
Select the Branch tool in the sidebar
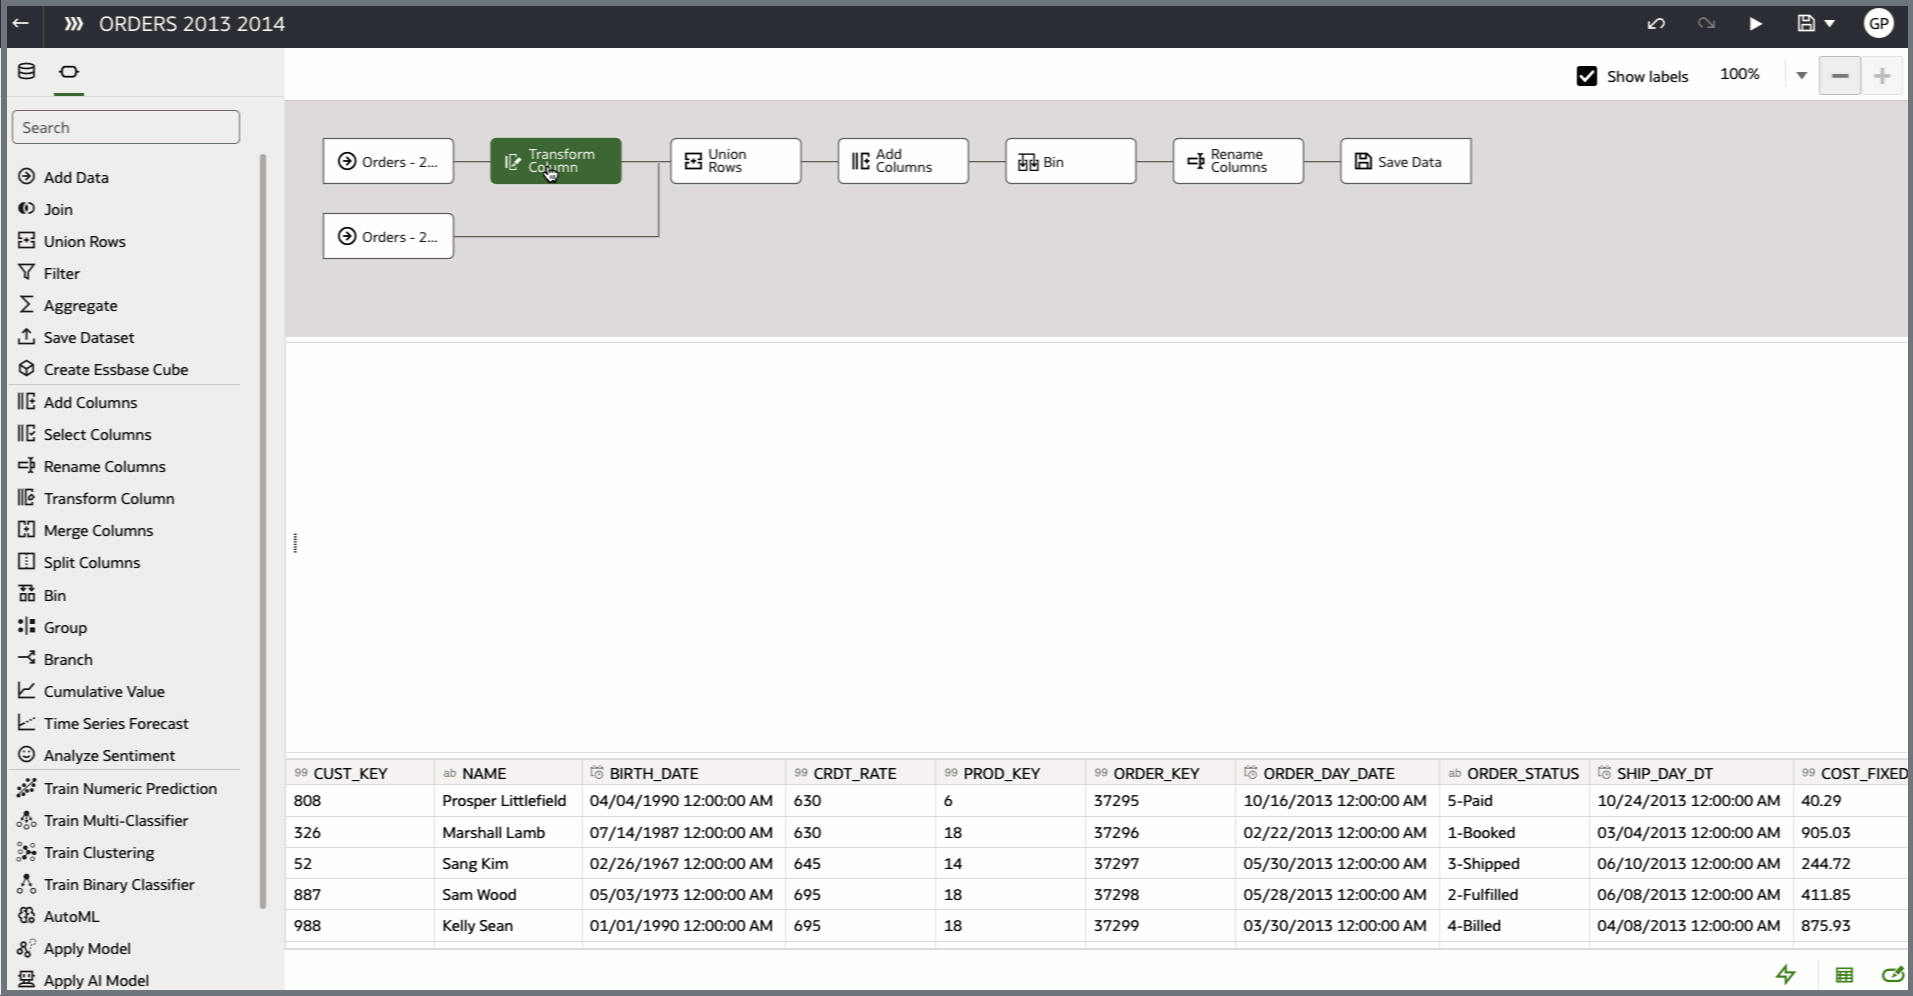pos(68,659)
